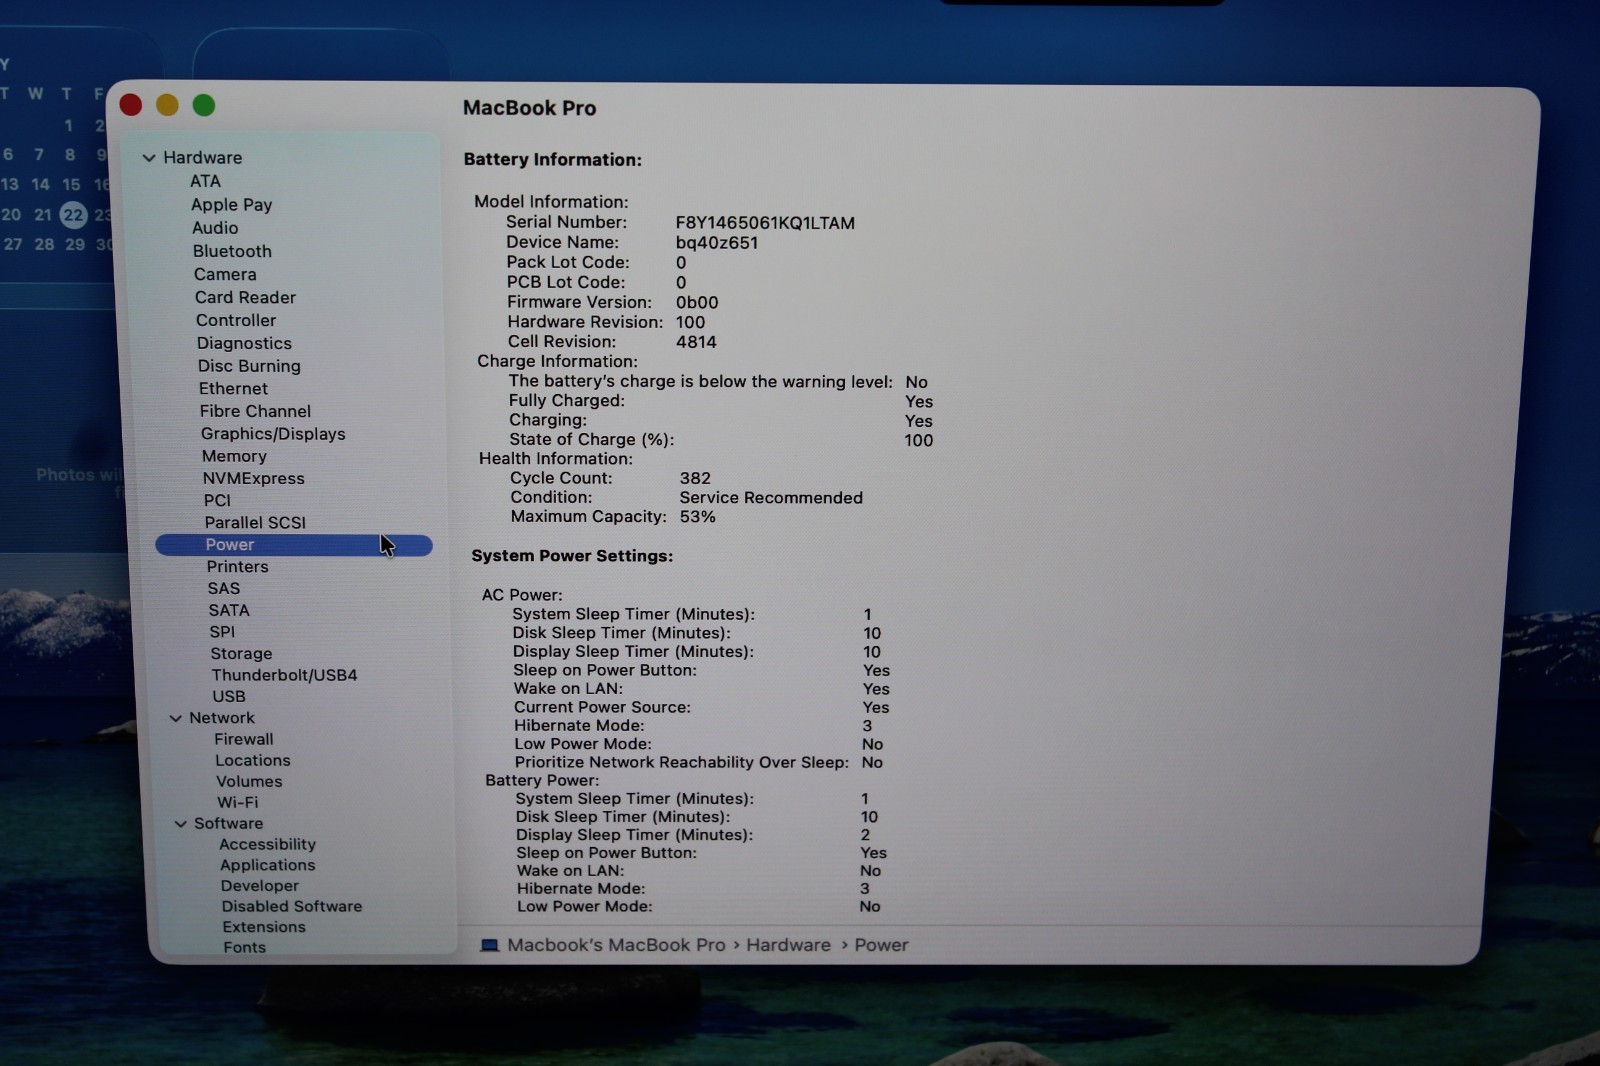
Task: Open Graphics/Displays in the sidebar
Action: coord(273,434)
